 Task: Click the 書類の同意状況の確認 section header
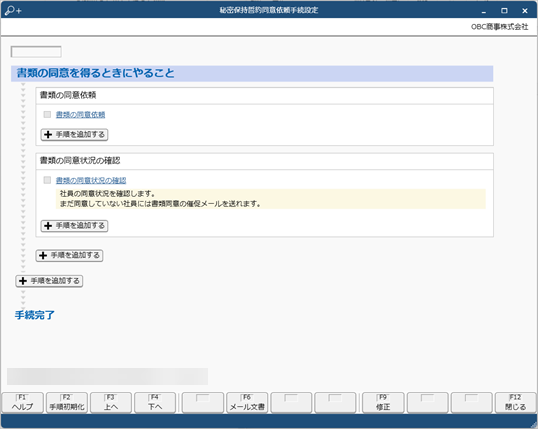(265, 161)
